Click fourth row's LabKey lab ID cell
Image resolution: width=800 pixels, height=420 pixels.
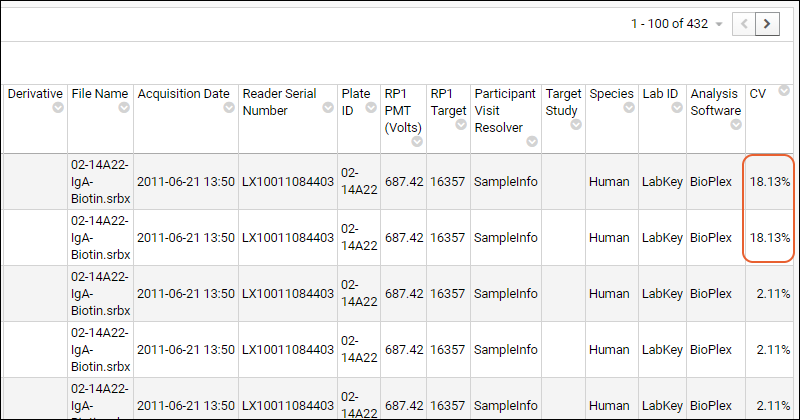[x=662, y=350]
